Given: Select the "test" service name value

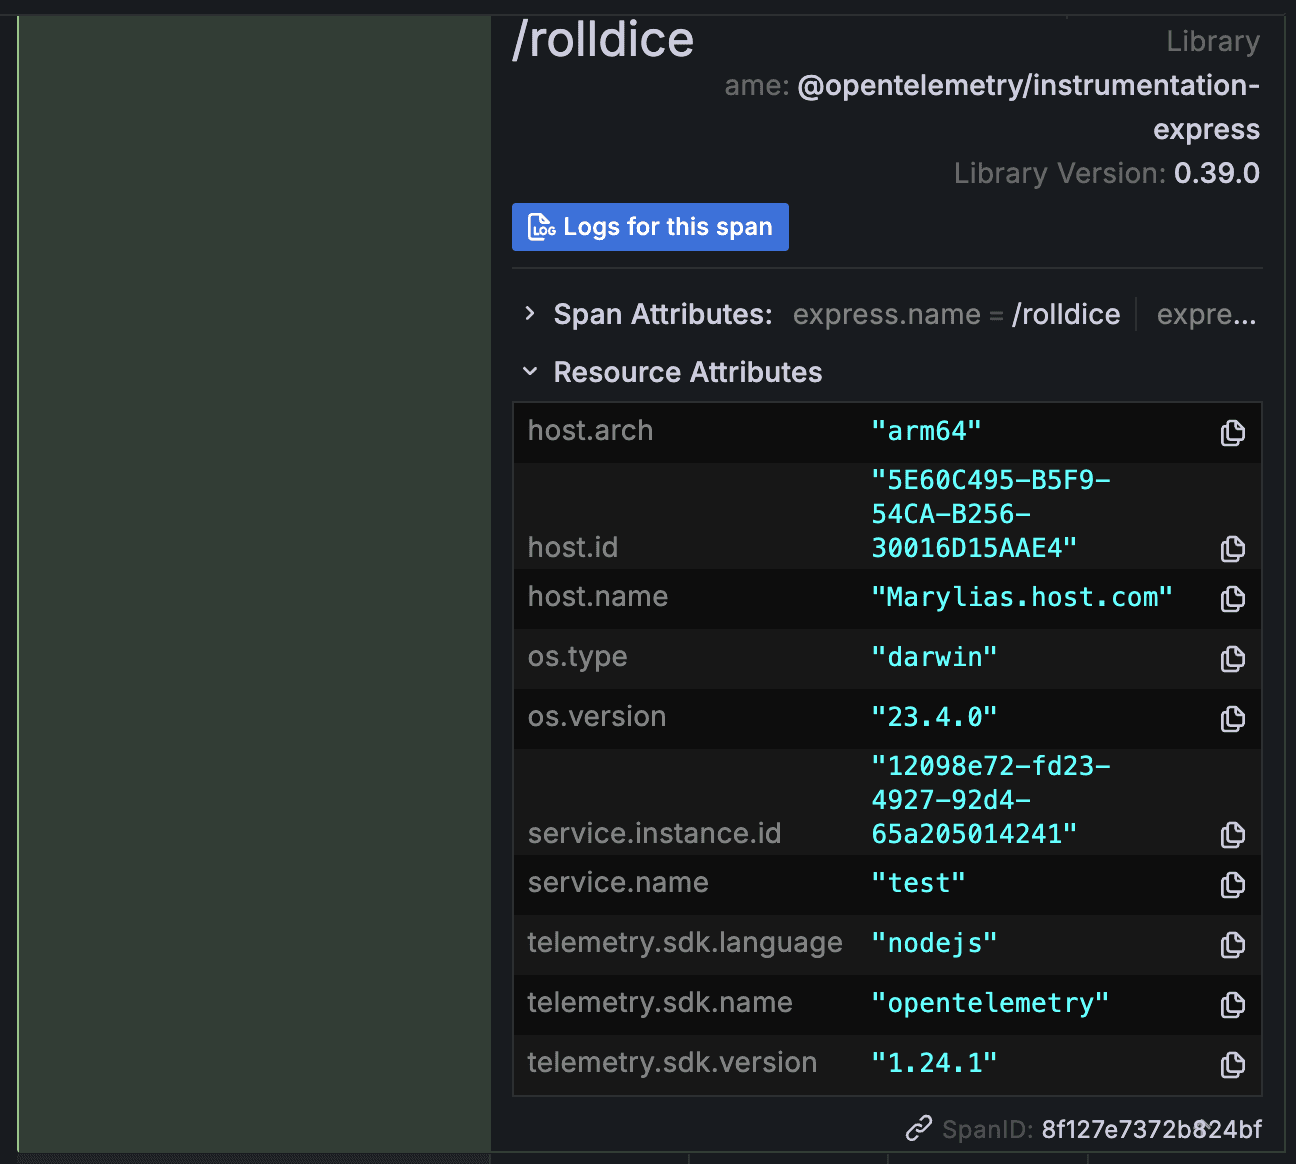Looking at the screenshot, I should coord(918,883).
